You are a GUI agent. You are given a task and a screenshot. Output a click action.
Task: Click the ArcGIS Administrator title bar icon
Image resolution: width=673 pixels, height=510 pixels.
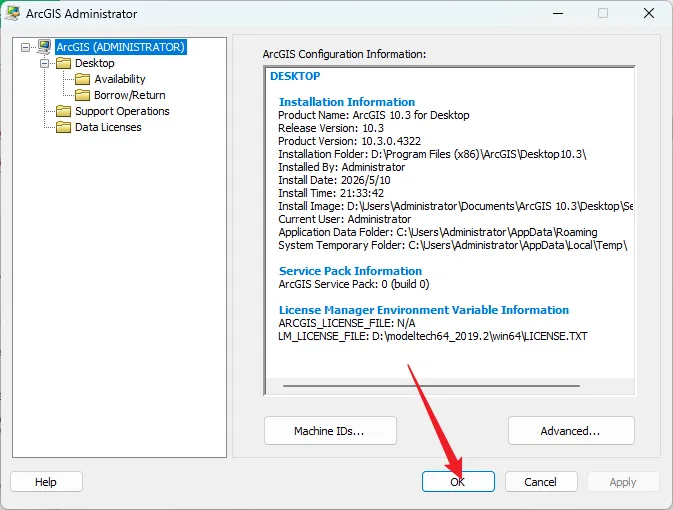tap(12, 13)
